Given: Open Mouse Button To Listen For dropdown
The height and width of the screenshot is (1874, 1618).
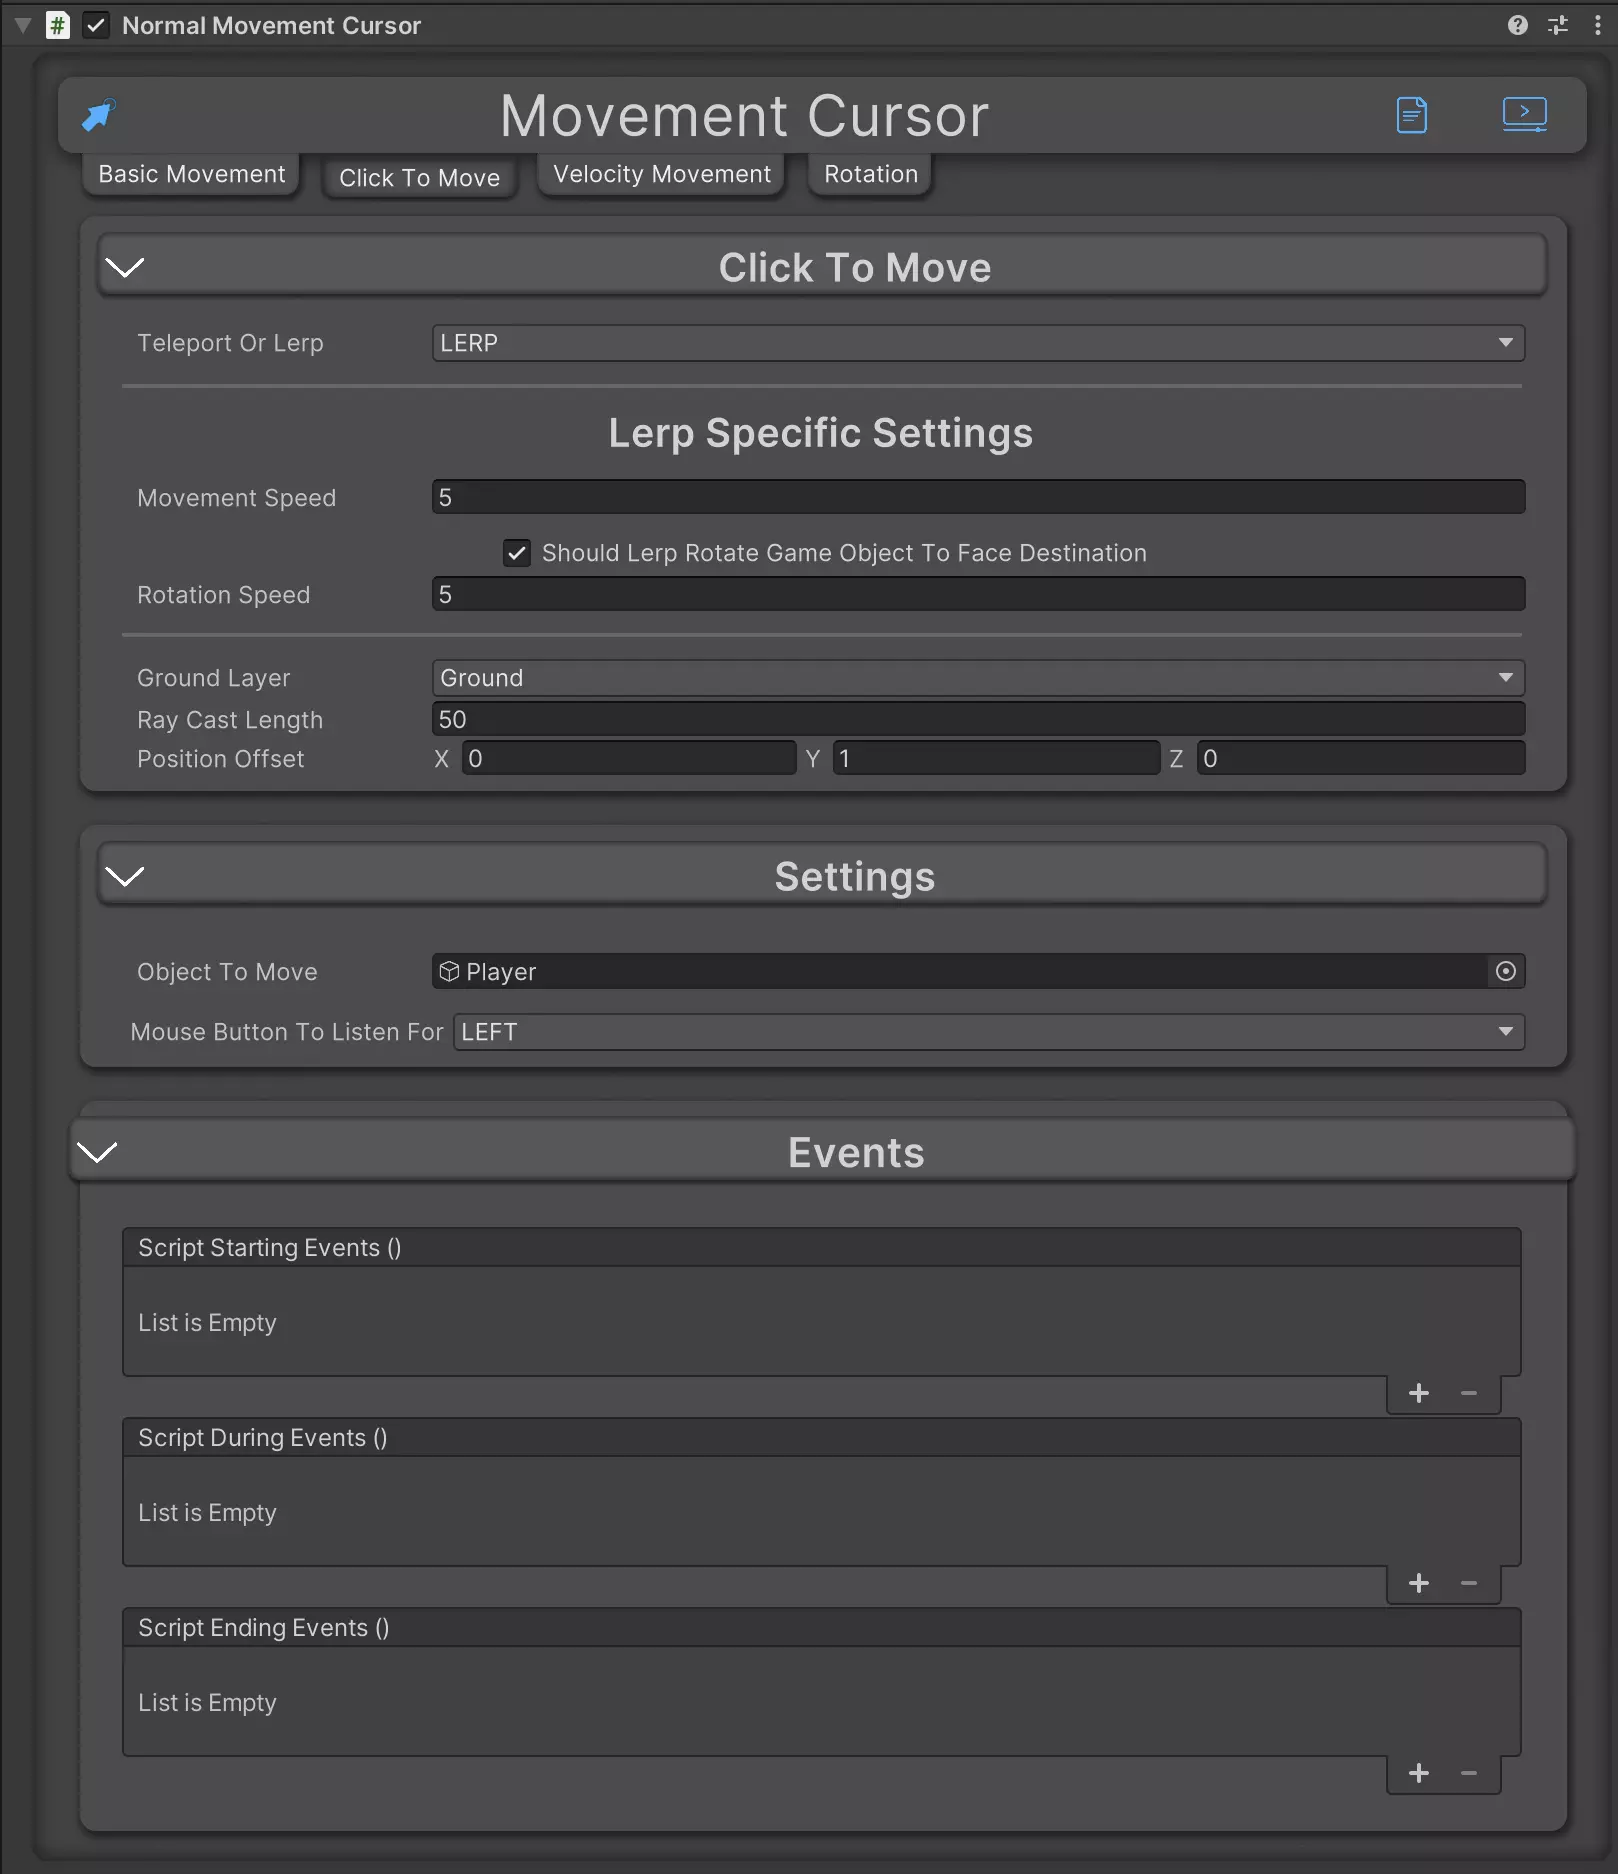Looking at the screenshot, I should pos(988,1032).
